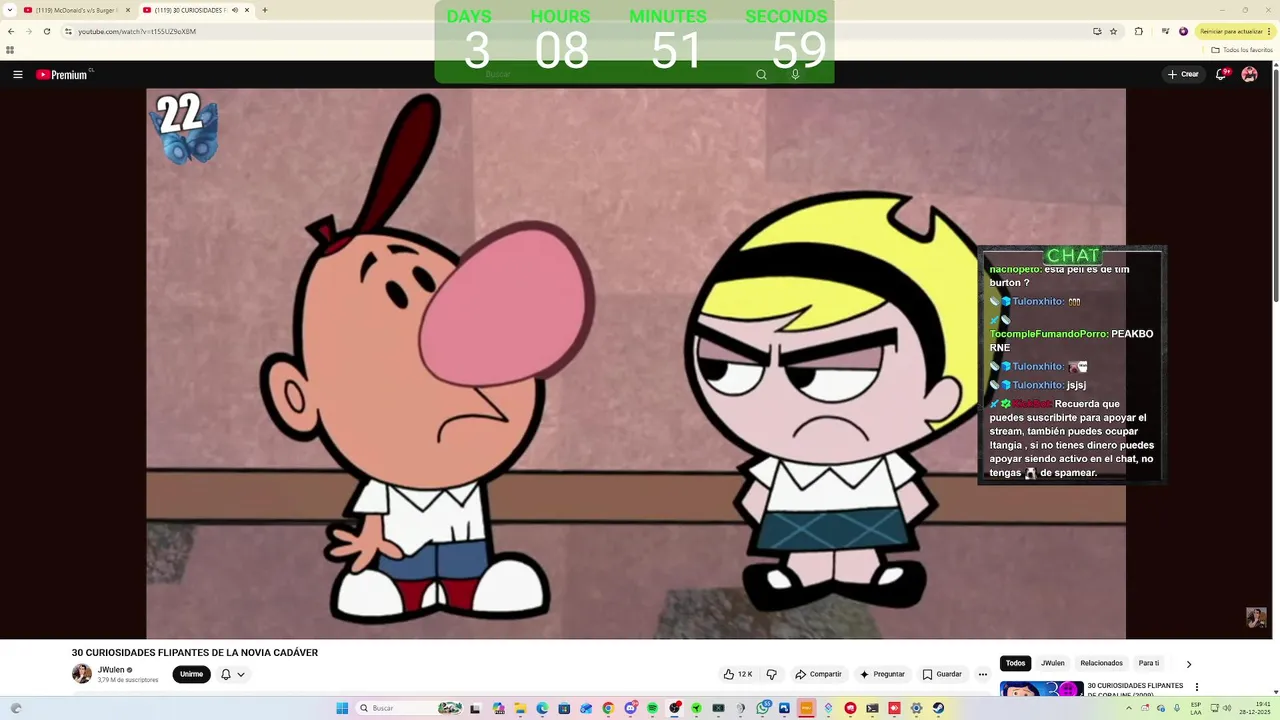The image size is (1280, 720).
Task: Close the McDonald's v/s Burger tab
Action: [x=128, y=10]
